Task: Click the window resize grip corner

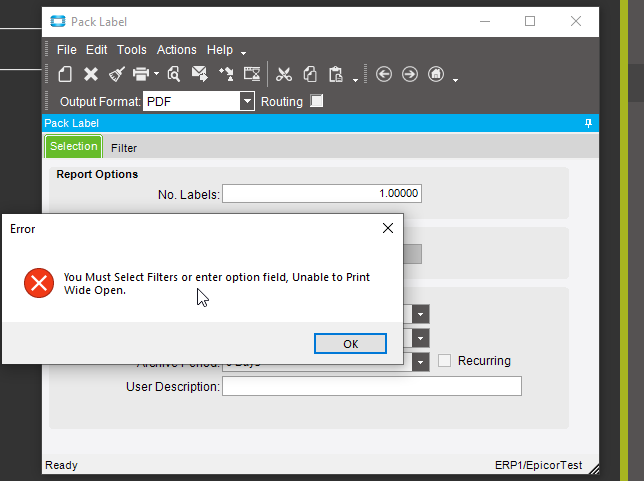Action: coord(594,469)
